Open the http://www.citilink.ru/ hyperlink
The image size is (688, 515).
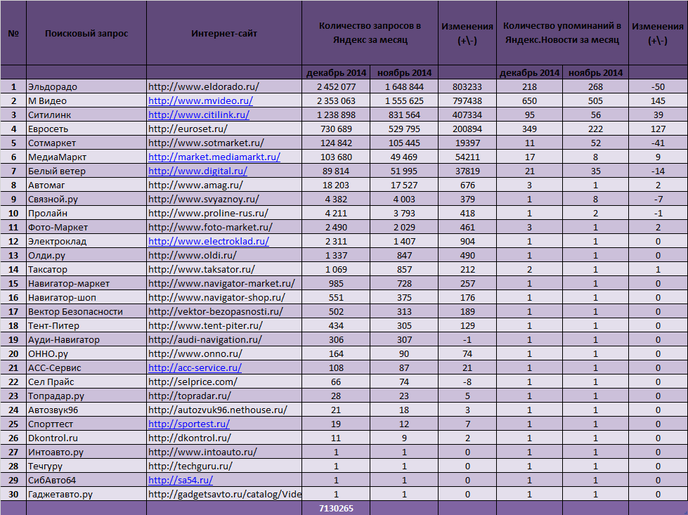coord(199,115)
